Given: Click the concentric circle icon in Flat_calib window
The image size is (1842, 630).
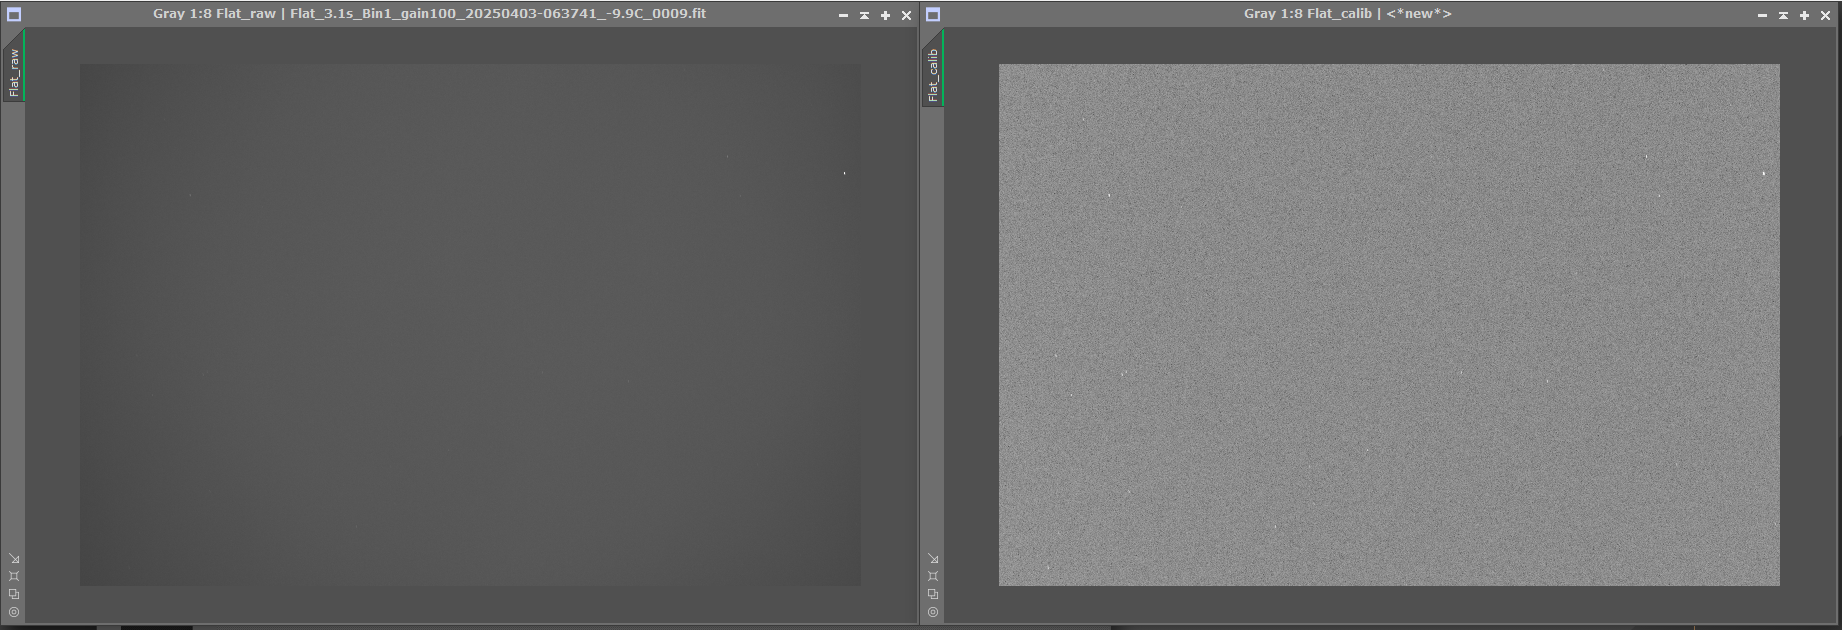Looking at the screenshot, I should click(933, 612).
